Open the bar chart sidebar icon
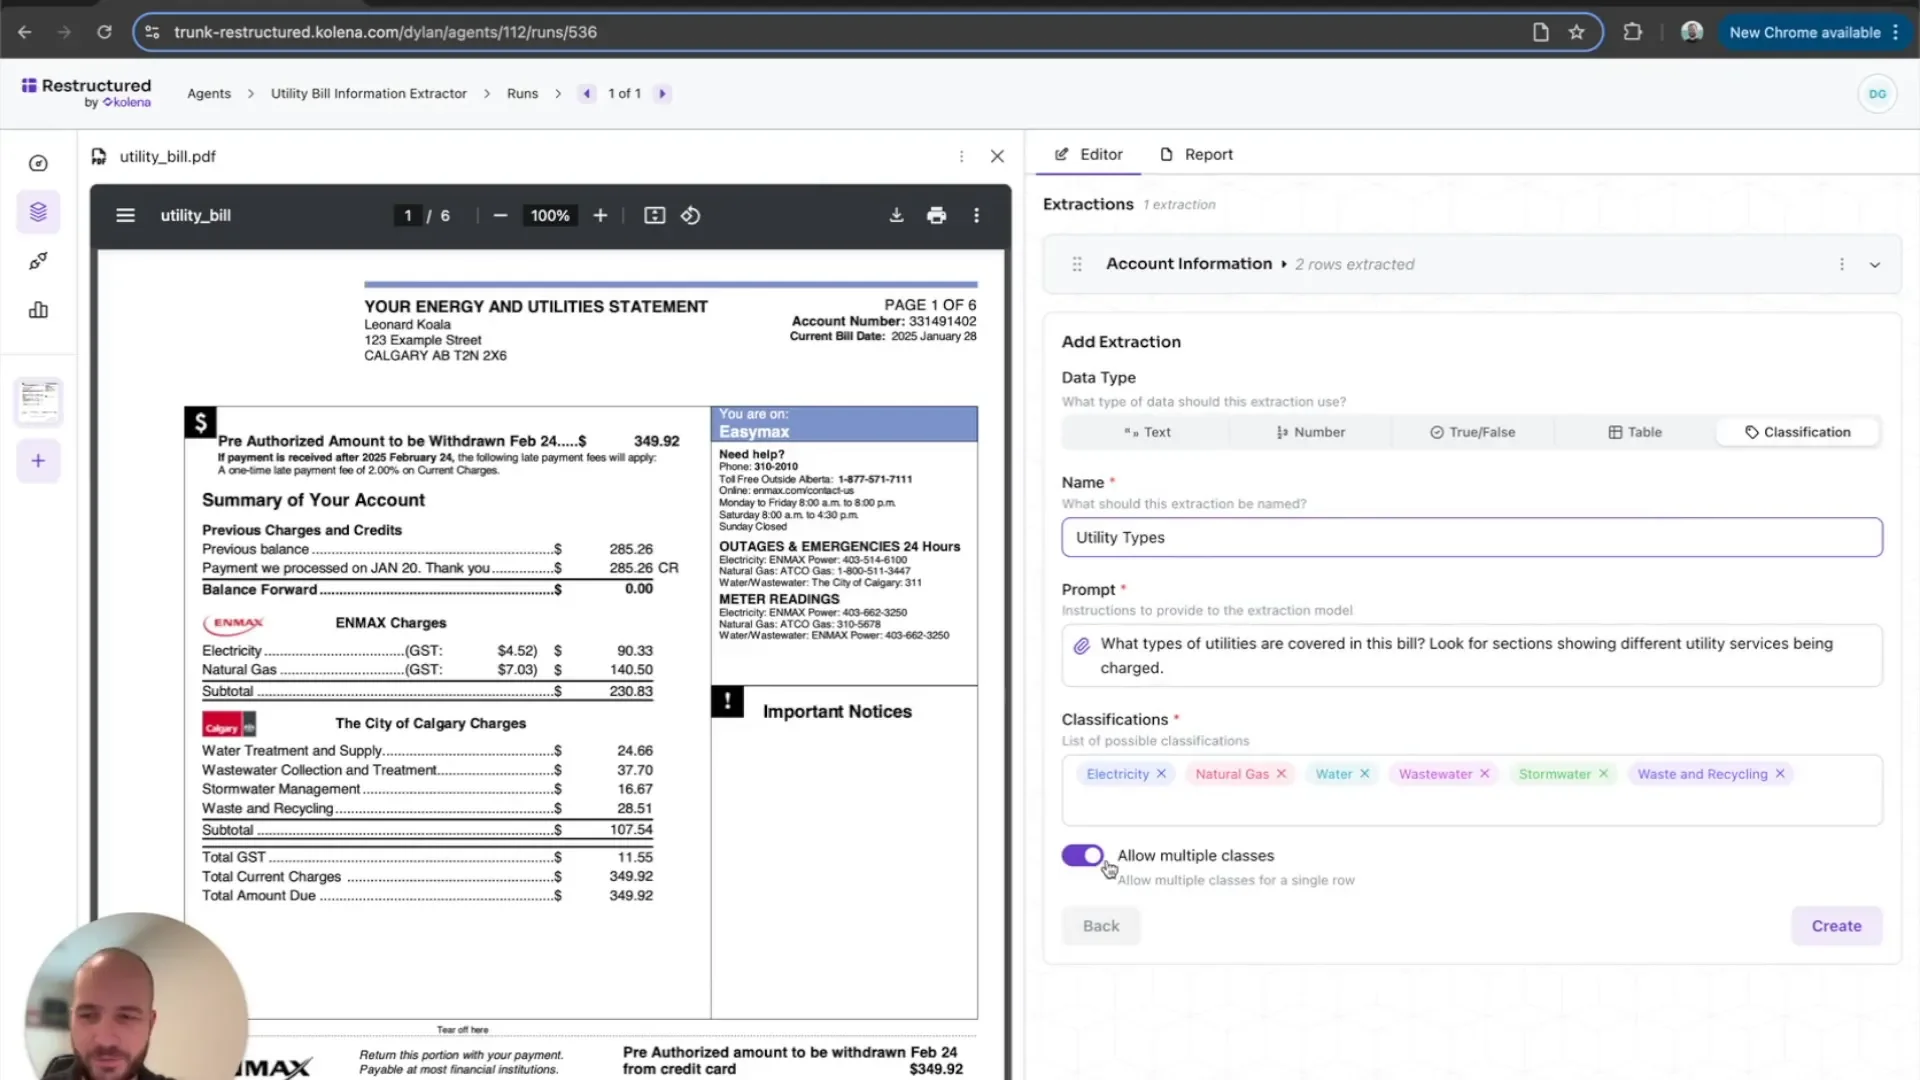Screen dimensions: 1920x1080 click(38, 310)
